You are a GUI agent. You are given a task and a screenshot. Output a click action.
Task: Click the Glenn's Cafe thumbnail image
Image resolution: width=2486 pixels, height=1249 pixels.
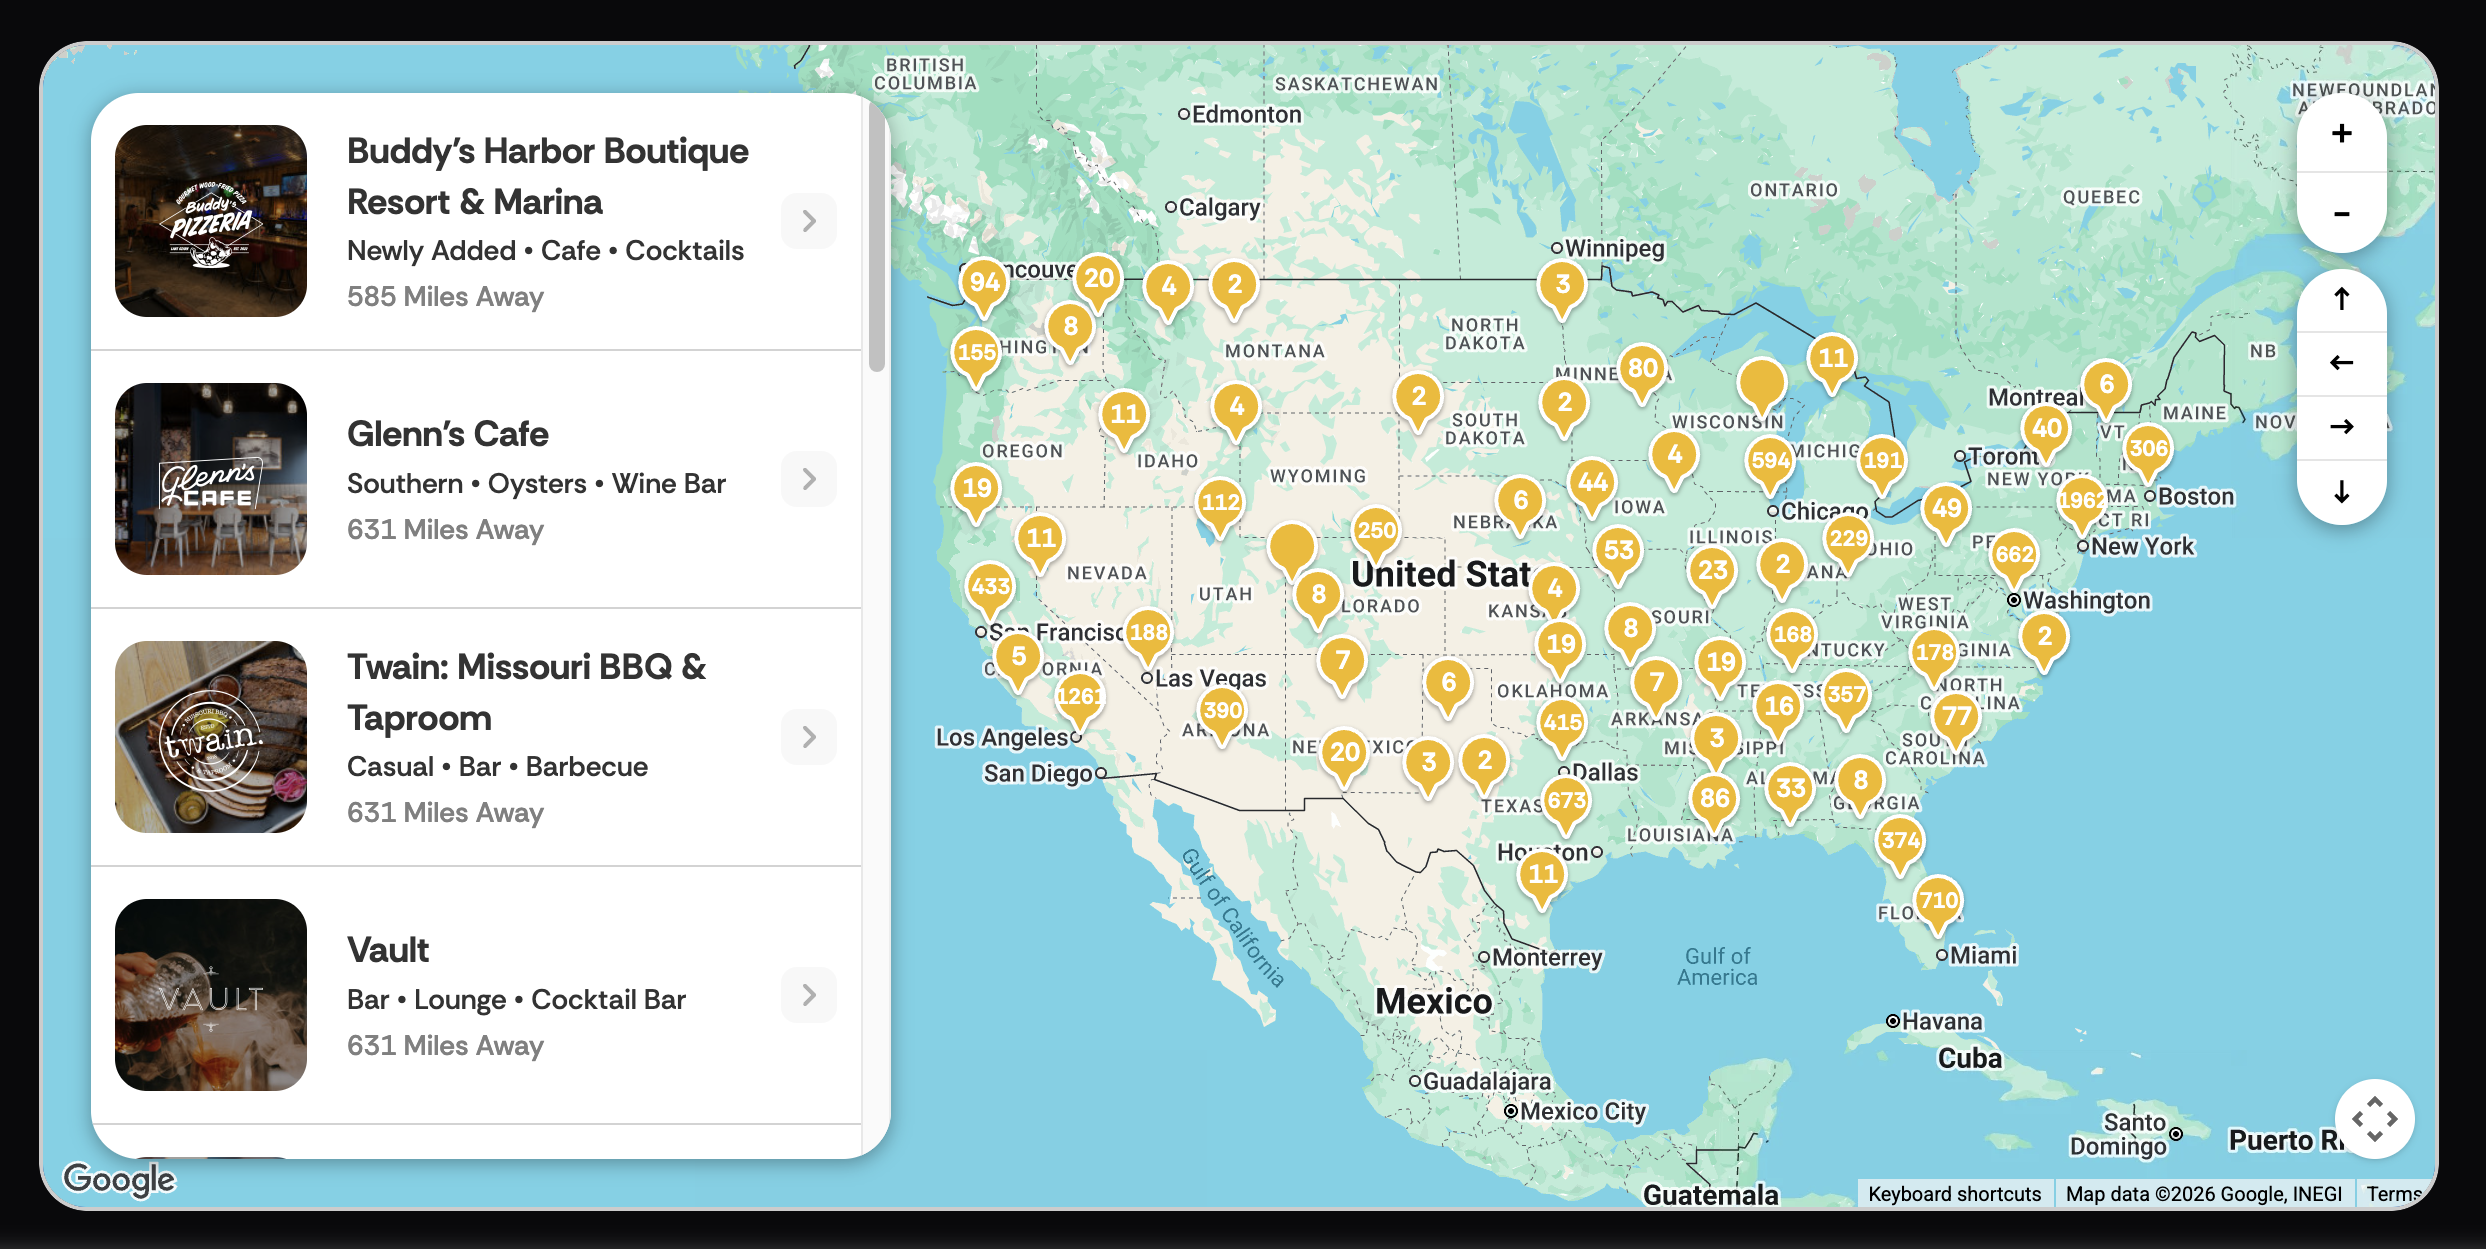[x=211, y=479]
